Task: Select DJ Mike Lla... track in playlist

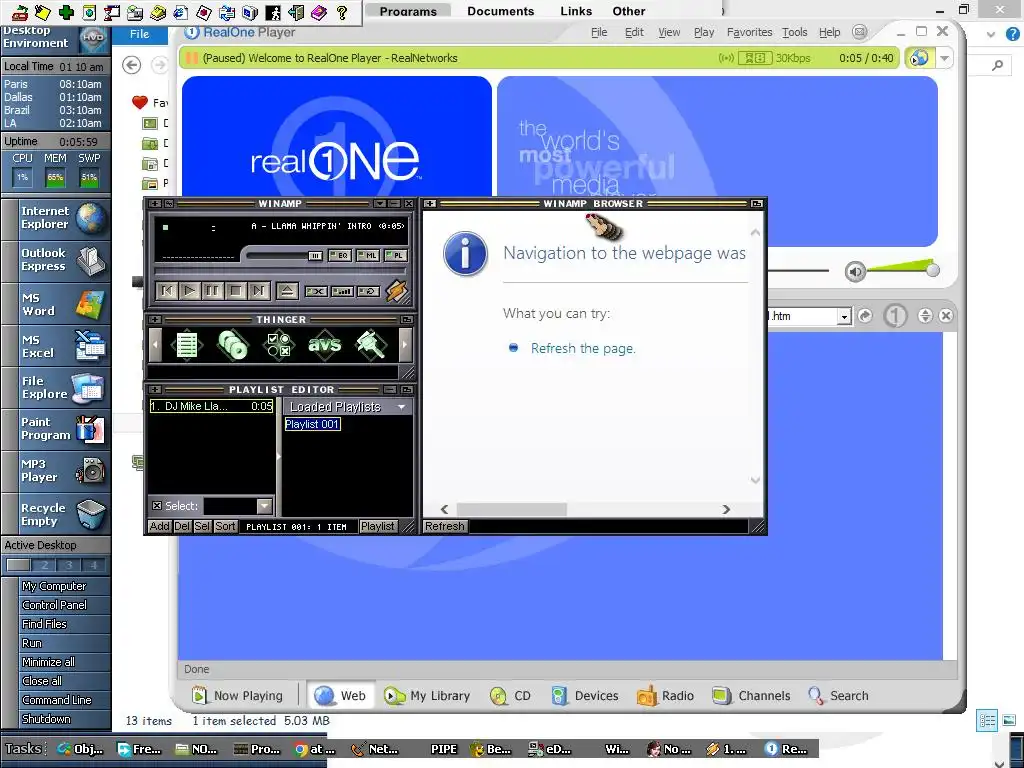Action: (x=212, y=406)
